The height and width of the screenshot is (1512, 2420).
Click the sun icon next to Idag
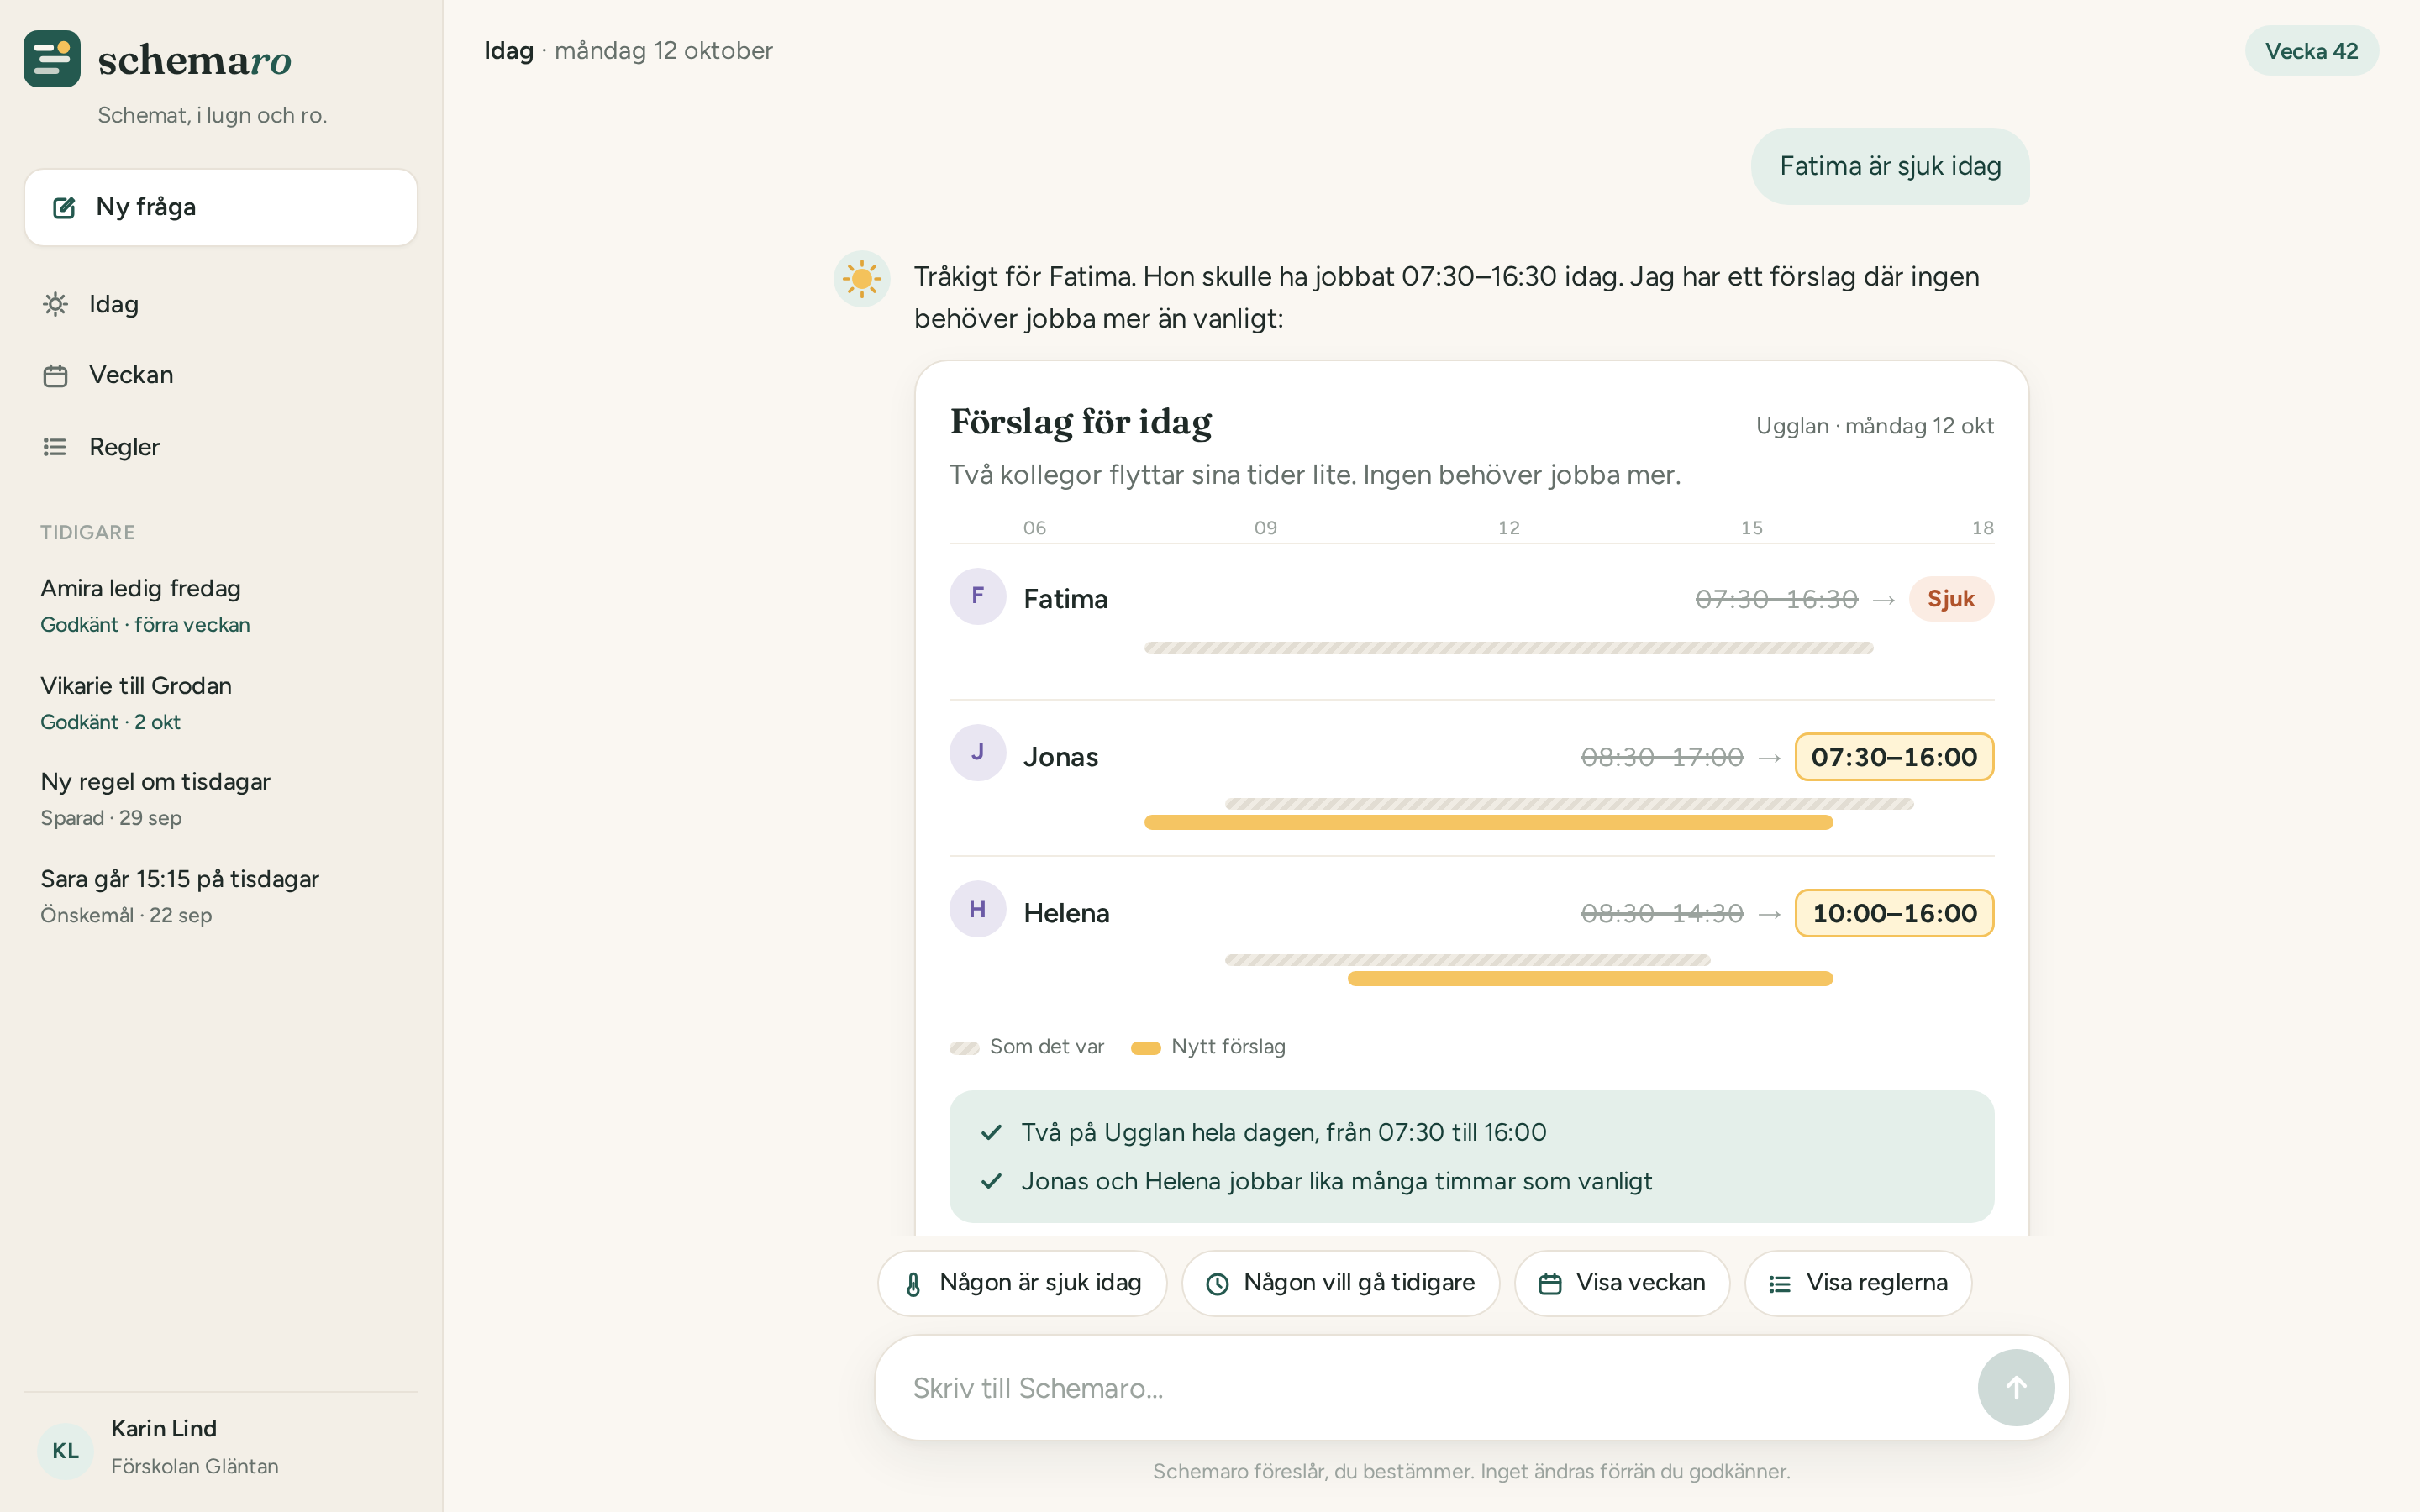56,304
